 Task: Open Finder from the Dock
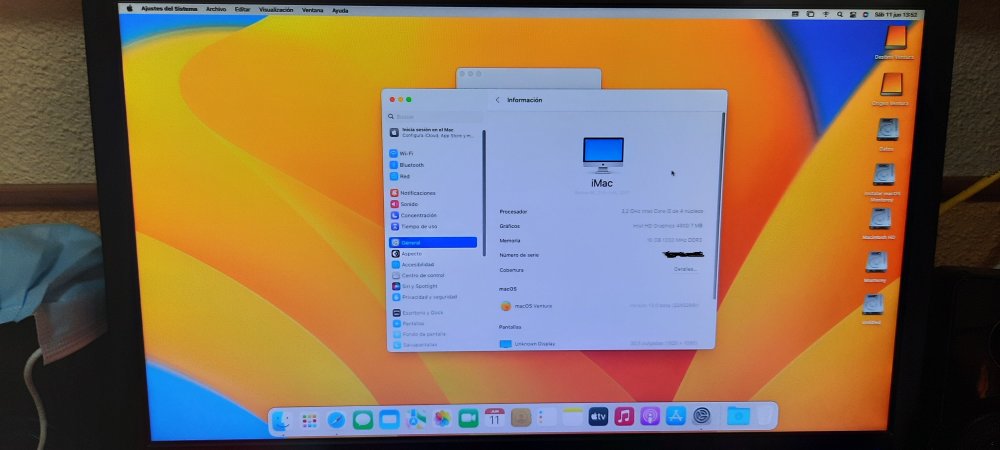281,420
